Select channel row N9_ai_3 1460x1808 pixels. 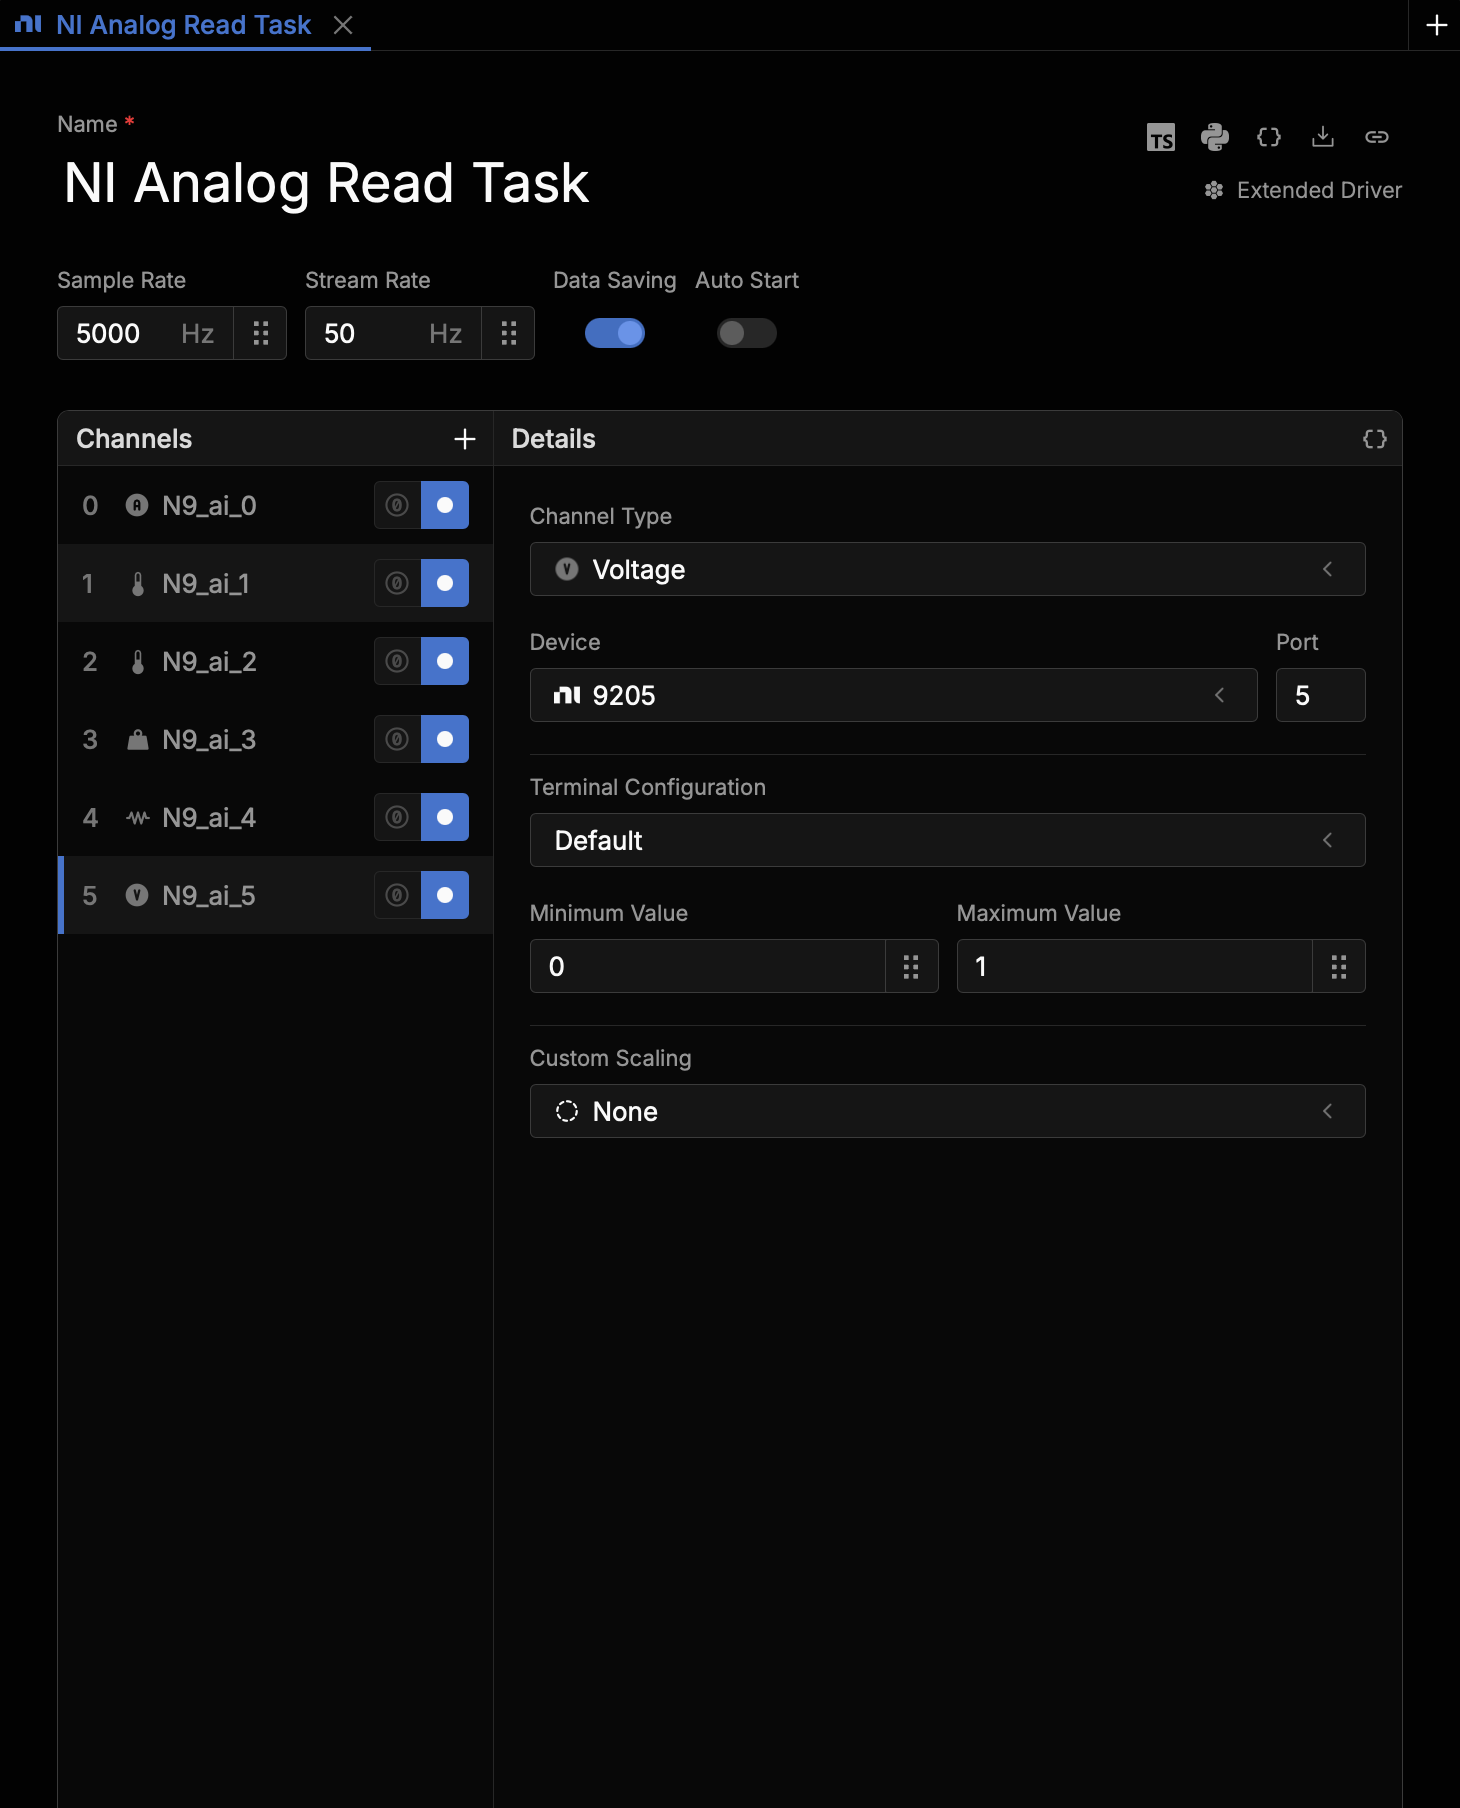tap(276, 739)
